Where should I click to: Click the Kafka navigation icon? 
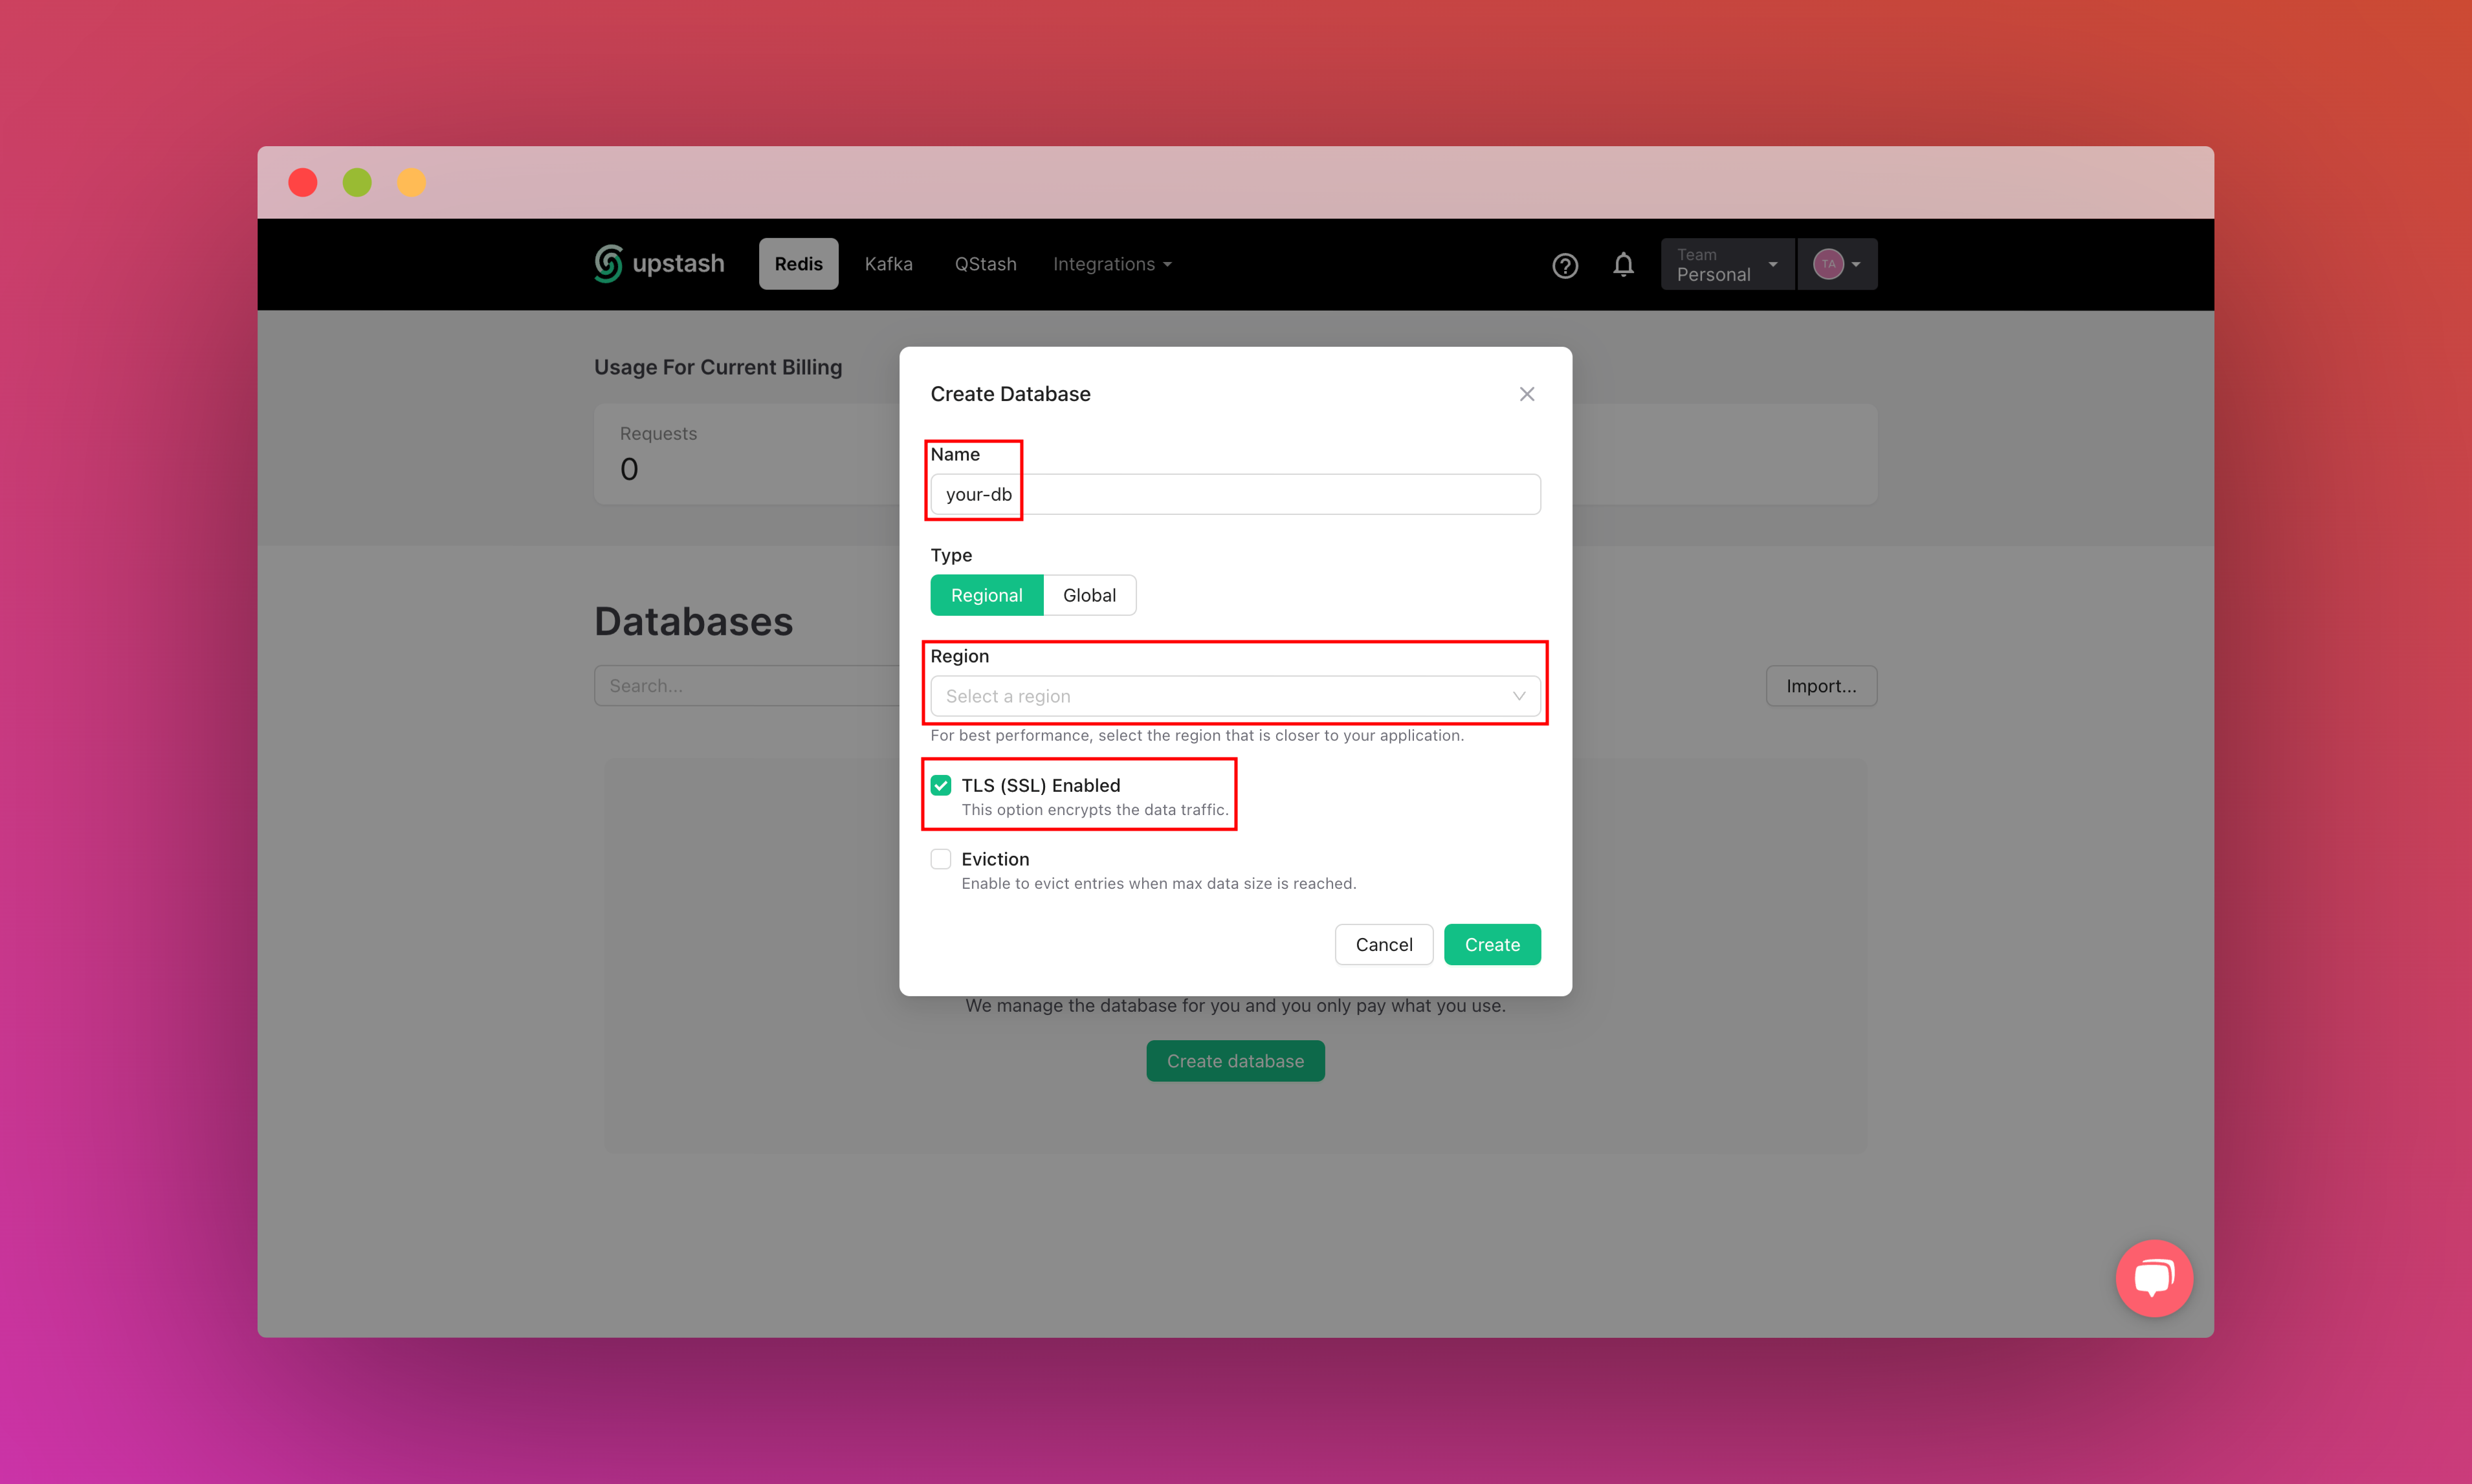(887, 263)
